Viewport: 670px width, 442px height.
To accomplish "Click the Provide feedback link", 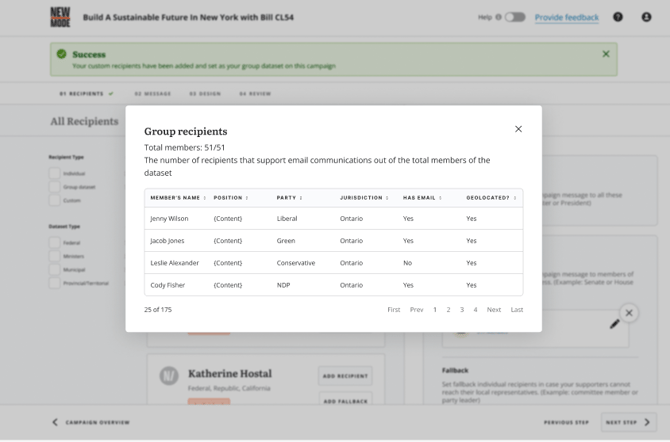I will 566,17.
